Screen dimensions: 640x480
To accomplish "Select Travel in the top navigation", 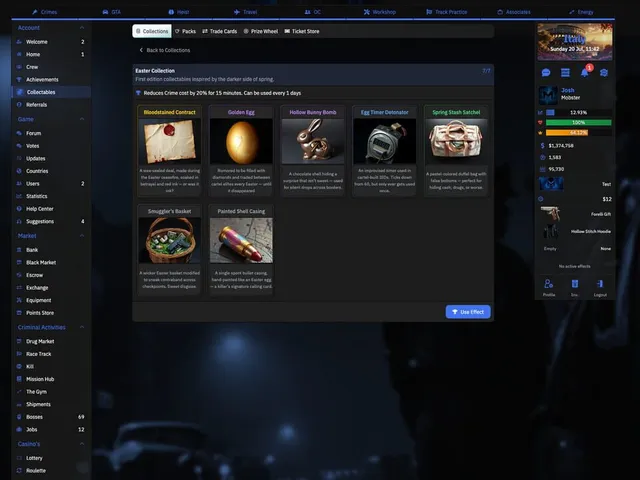I will coord(245,12).
